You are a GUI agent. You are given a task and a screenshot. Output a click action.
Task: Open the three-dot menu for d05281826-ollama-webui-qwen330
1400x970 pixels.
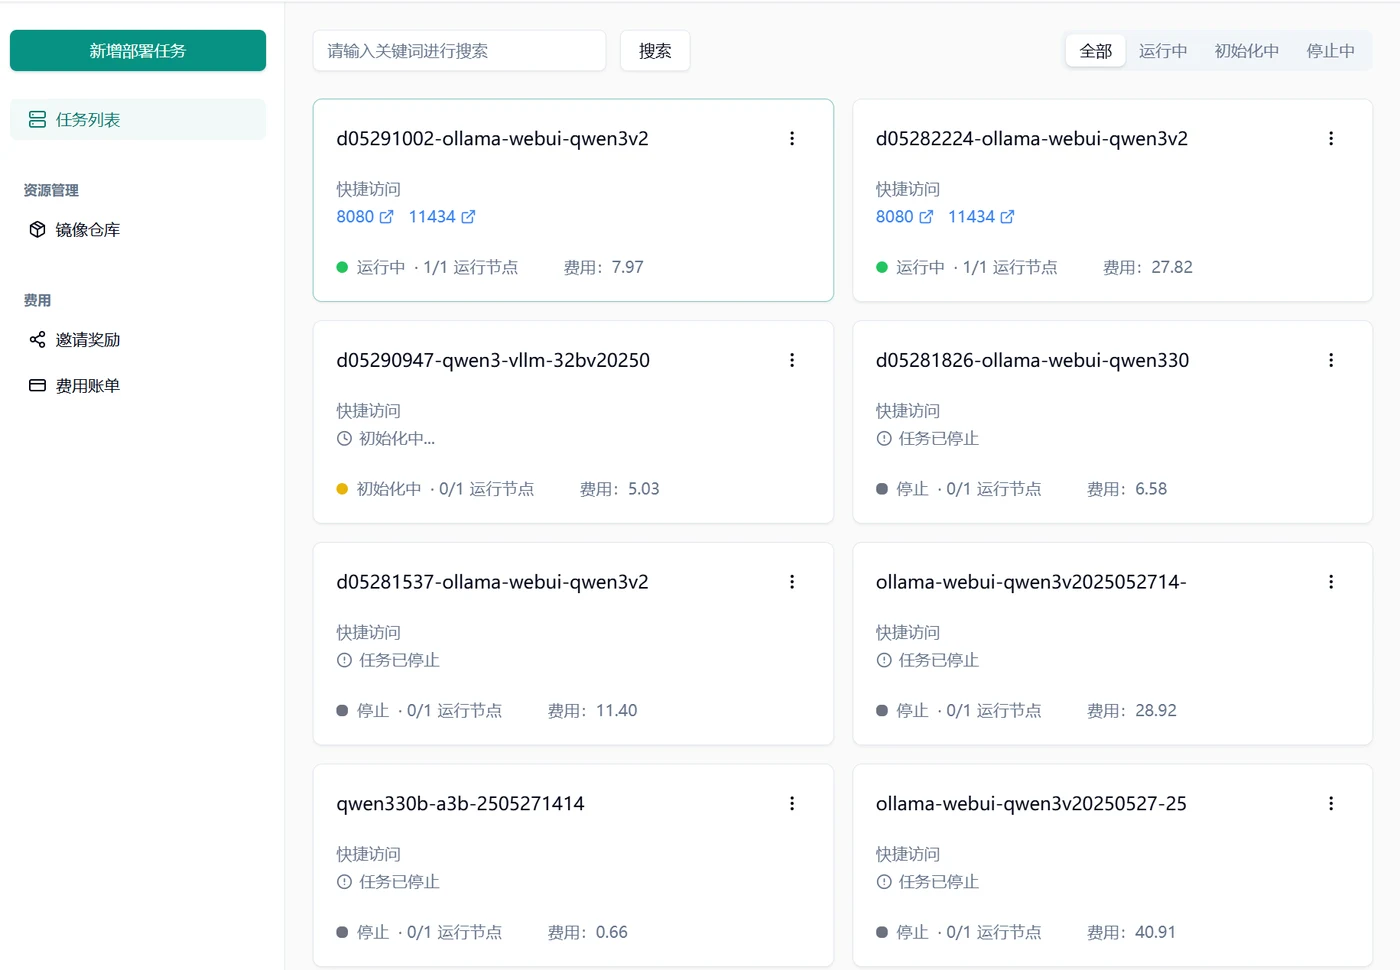pyautogui.click(x=1331, y=360)
